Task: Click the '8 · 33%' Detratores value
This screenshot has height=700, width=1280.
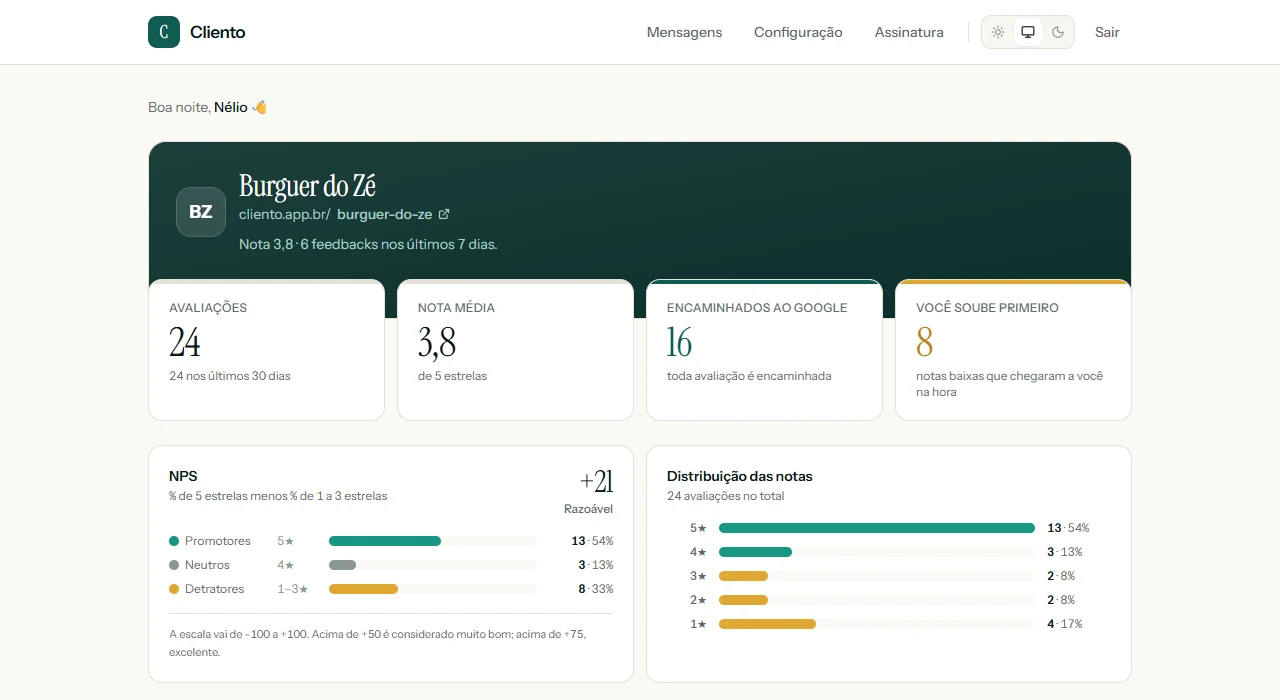Action: pyautogui.click(x=596, y=589)
